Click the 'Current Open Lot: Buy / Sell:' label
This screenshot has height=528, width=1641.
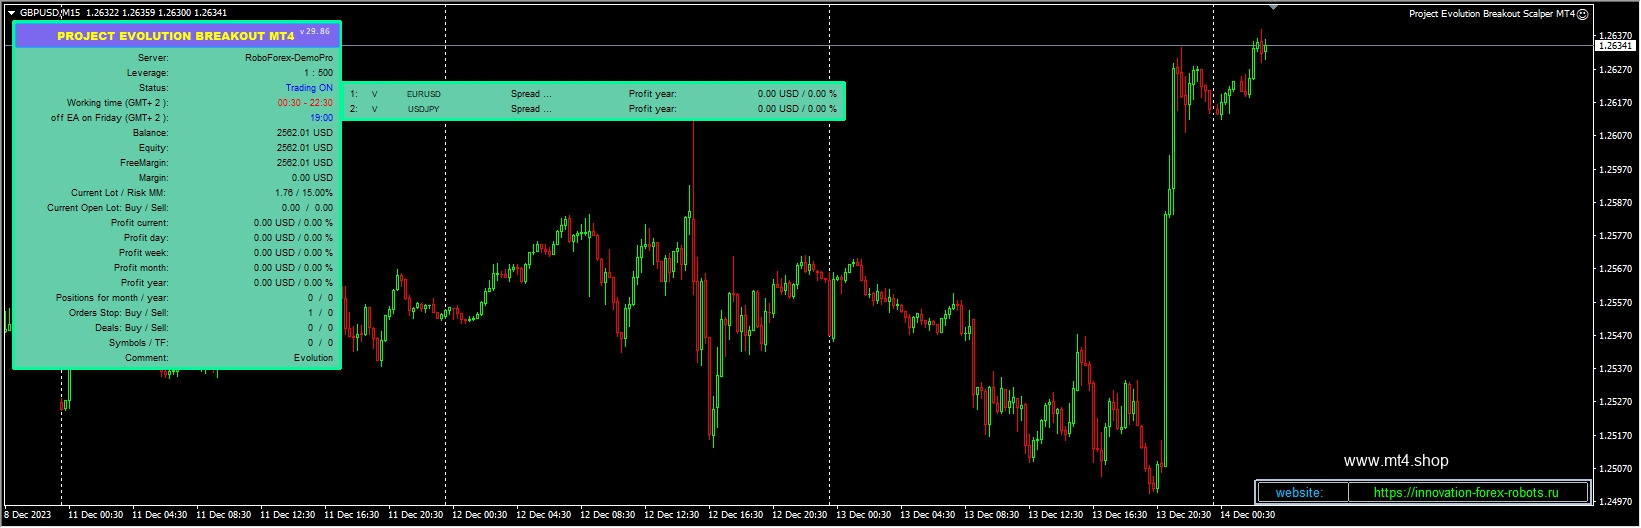(107, 208)
